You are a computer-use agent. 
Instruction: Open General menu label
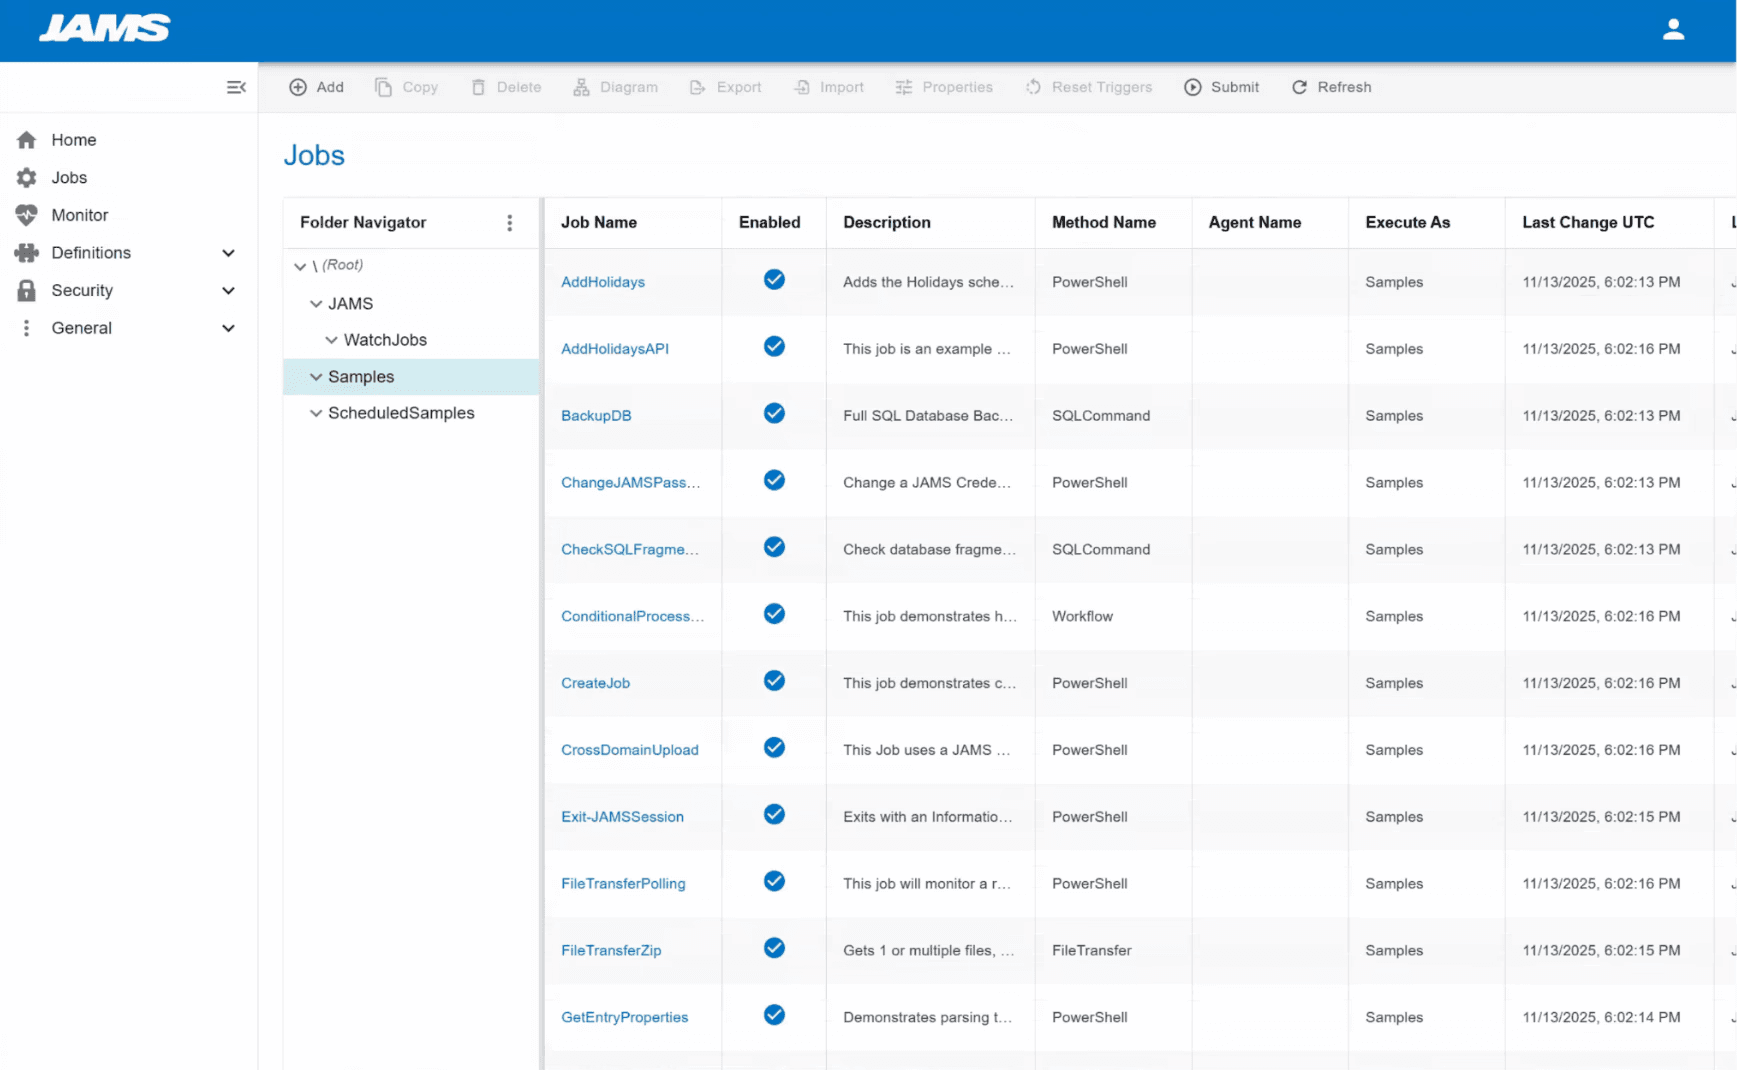coord(82,328)
